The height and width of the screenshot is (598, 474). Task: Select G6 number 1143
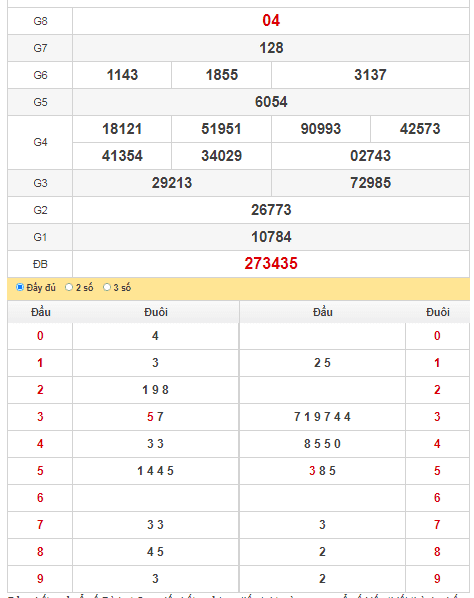[122, 75]
